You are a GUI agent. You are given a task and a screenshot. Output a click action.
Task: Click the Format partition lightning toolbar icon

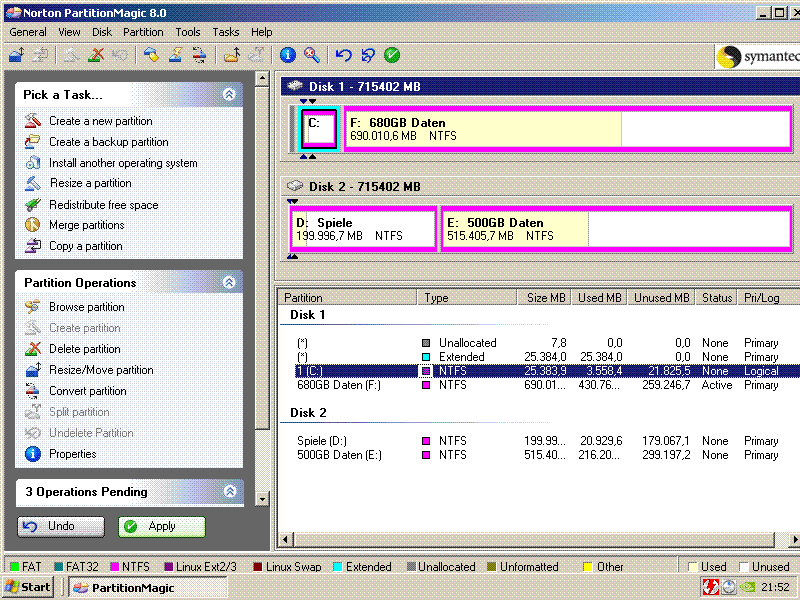pyautogui.click(x=176, y=55)
